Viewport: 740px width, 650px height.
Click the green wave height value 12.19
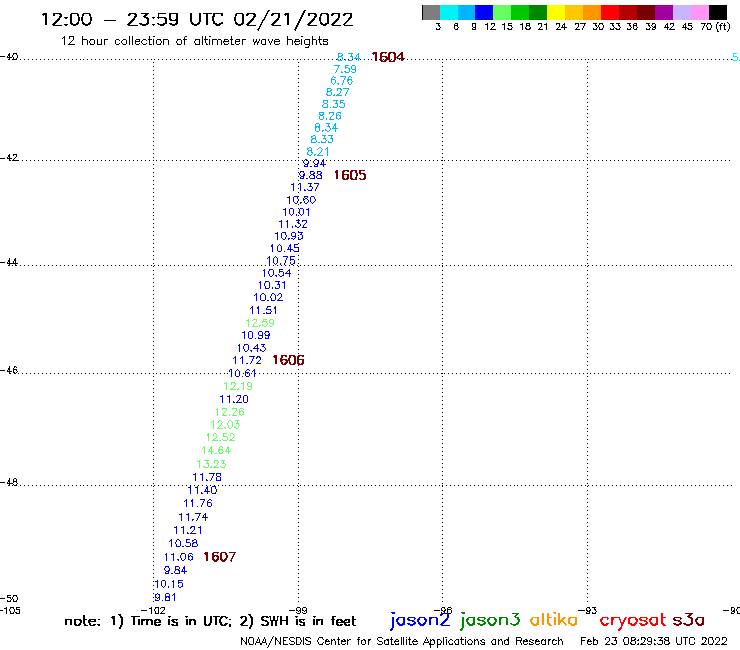(x=238, y=386)
